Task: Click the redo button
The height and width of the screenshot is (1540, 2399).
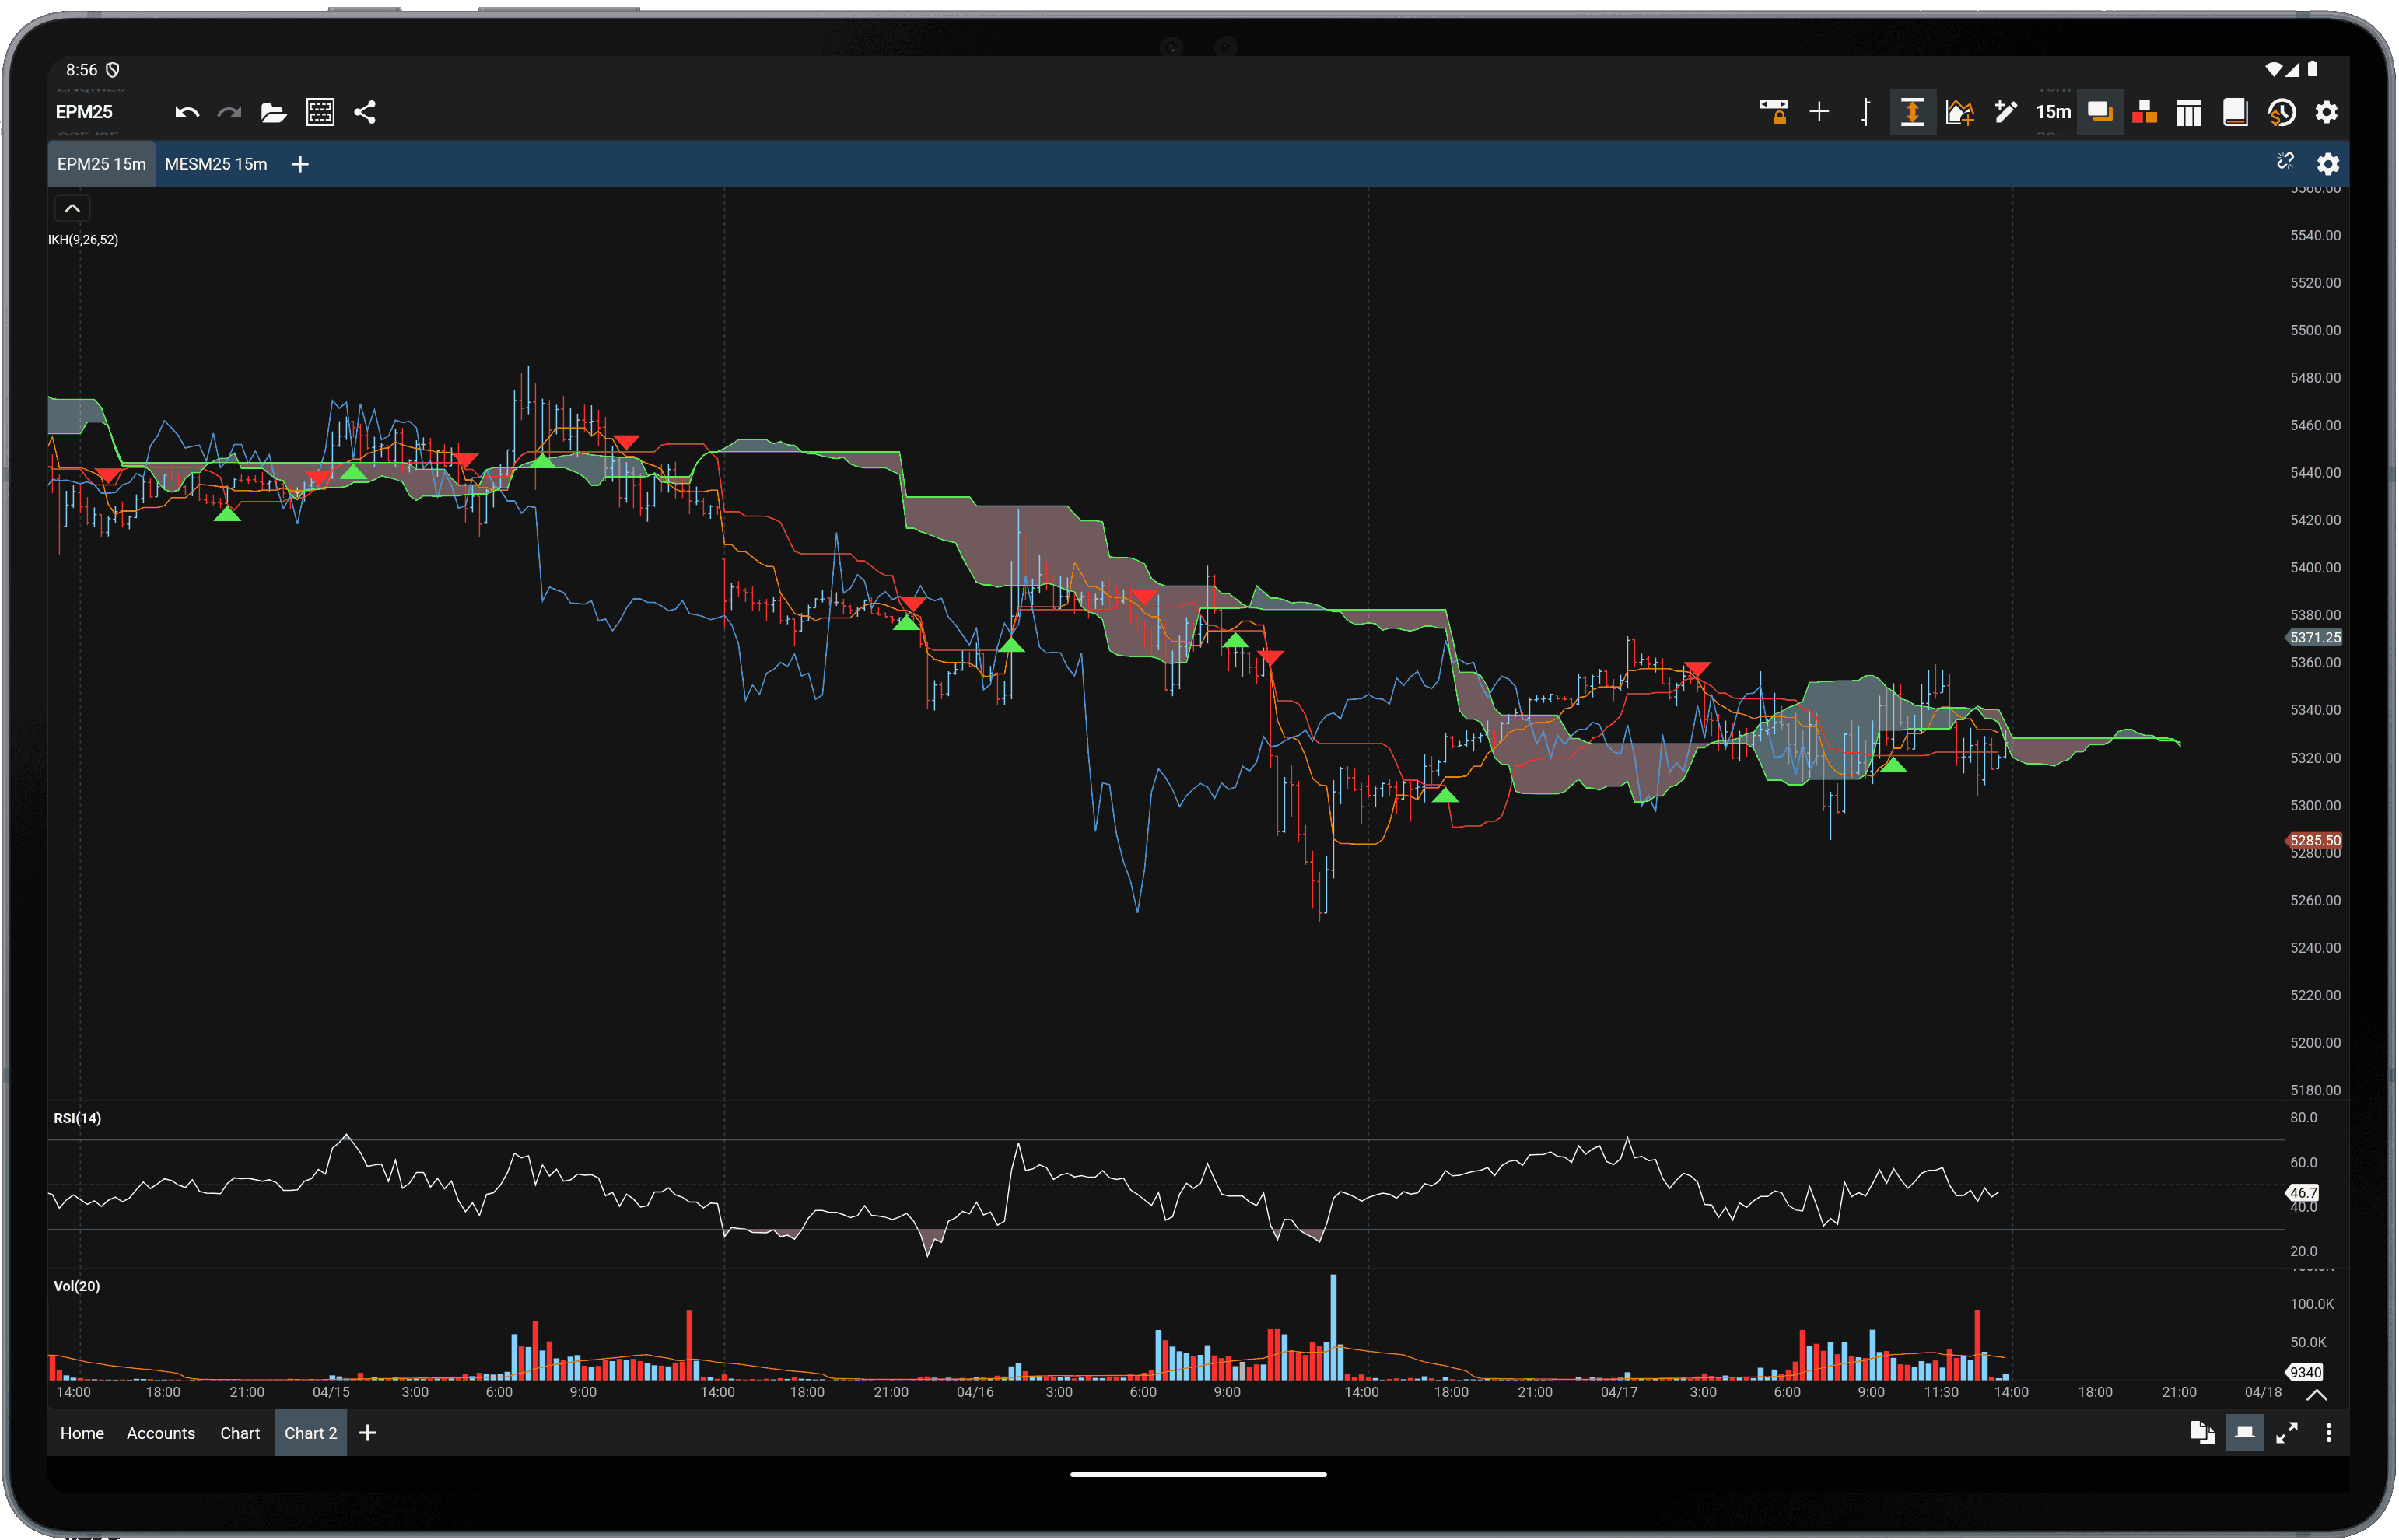Action: pos(229,111)
